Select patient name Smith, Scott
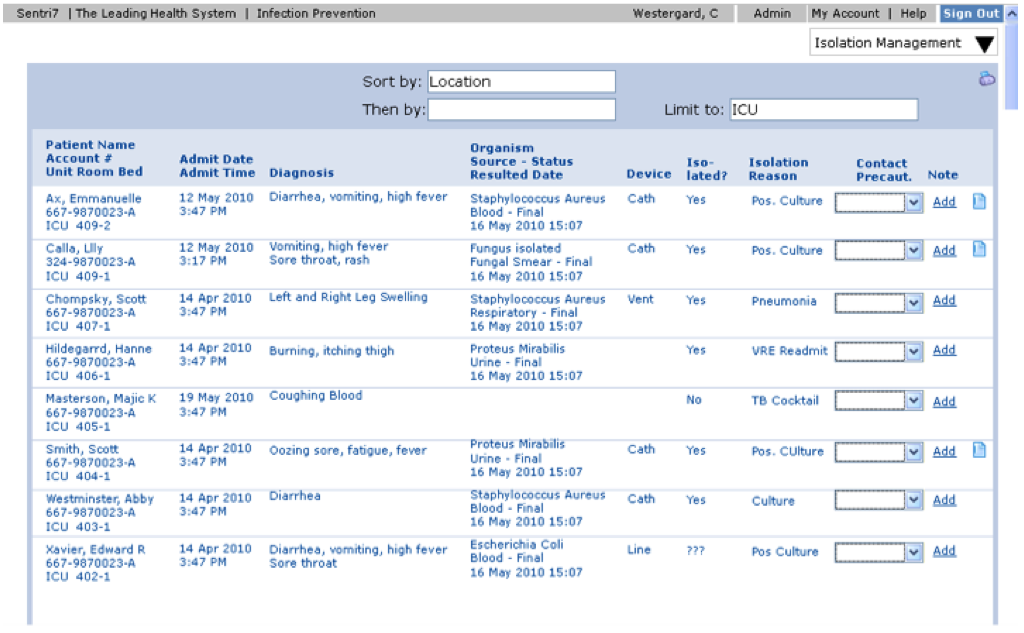The width and height of the screenshot is (1024, 633). (82, 449)
